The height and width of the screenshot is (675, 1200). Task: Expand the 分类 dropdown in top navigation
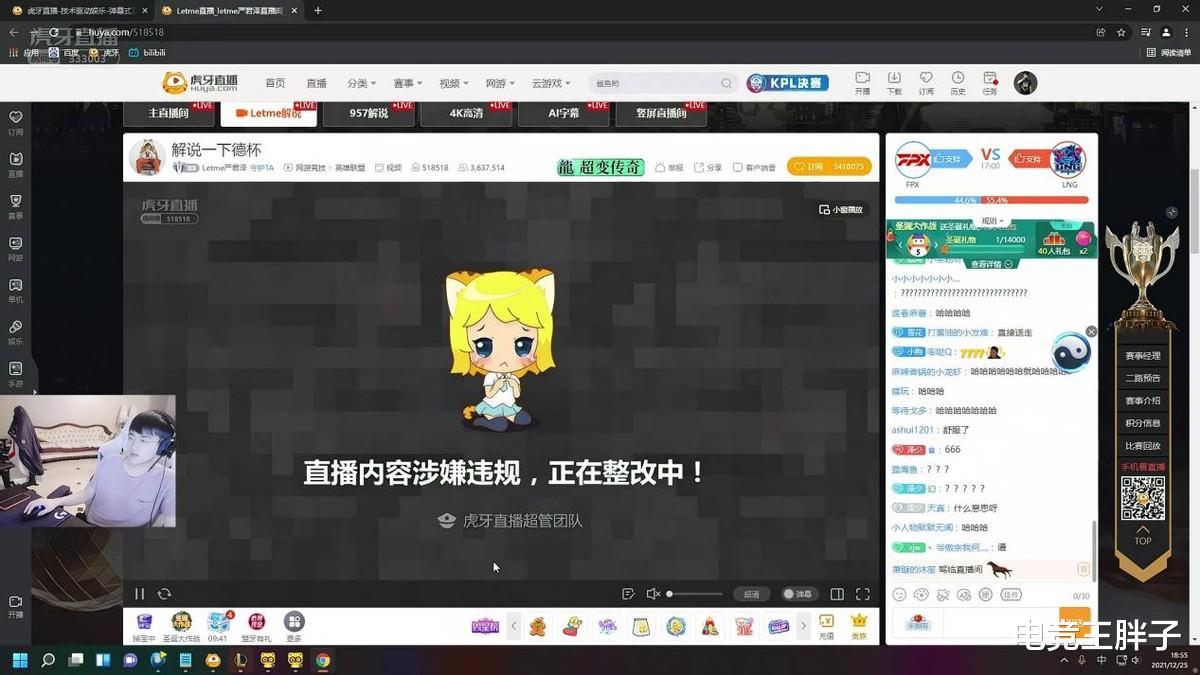point(360,83)
